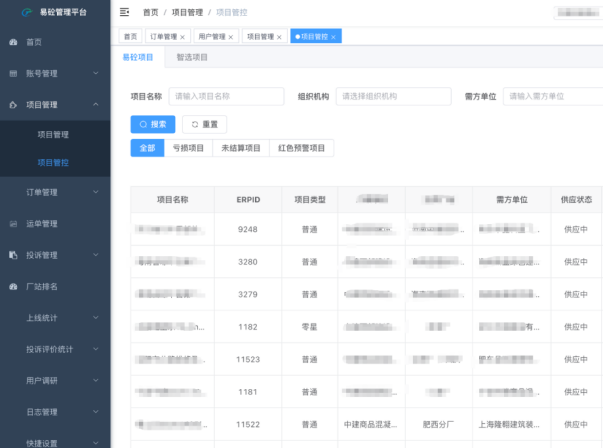Click the 运单管理 sidebar icon
This screenshot has height=448, width=603.
(13, 224)
